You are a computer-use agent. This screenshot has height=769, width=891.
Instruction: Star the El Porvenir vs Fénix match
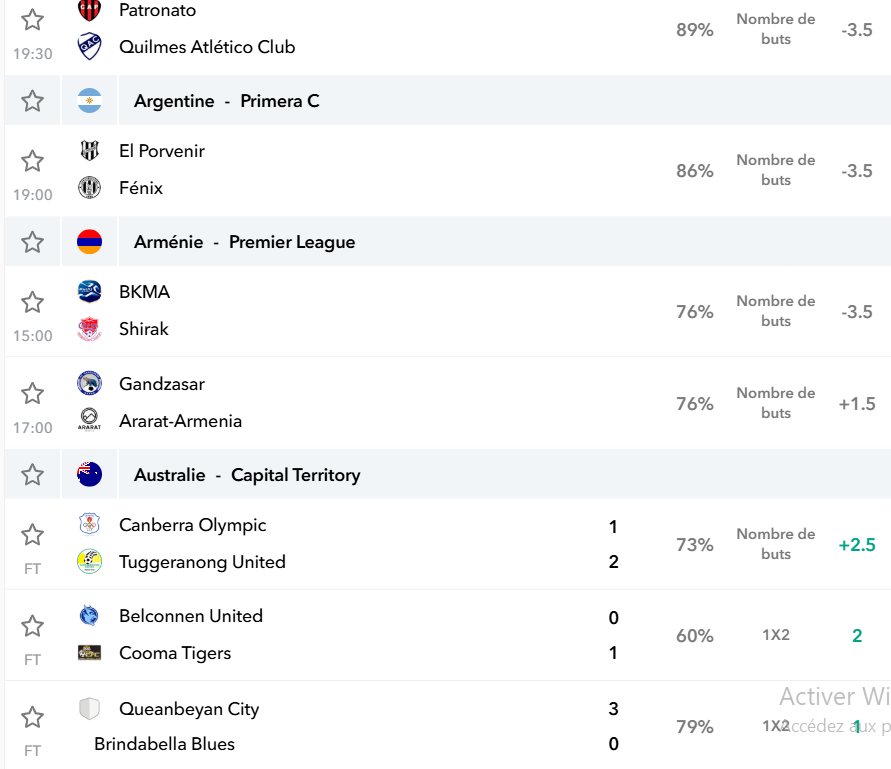32,161
